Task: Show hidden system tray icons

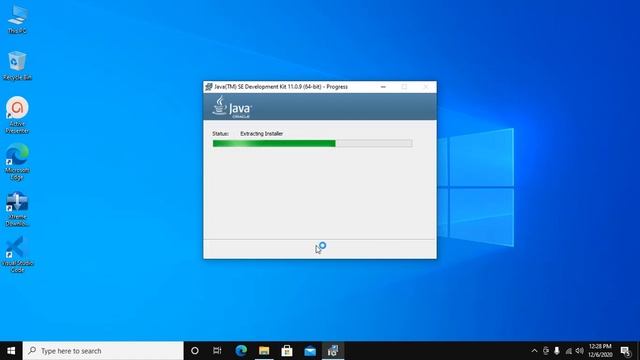Action: 534,351
